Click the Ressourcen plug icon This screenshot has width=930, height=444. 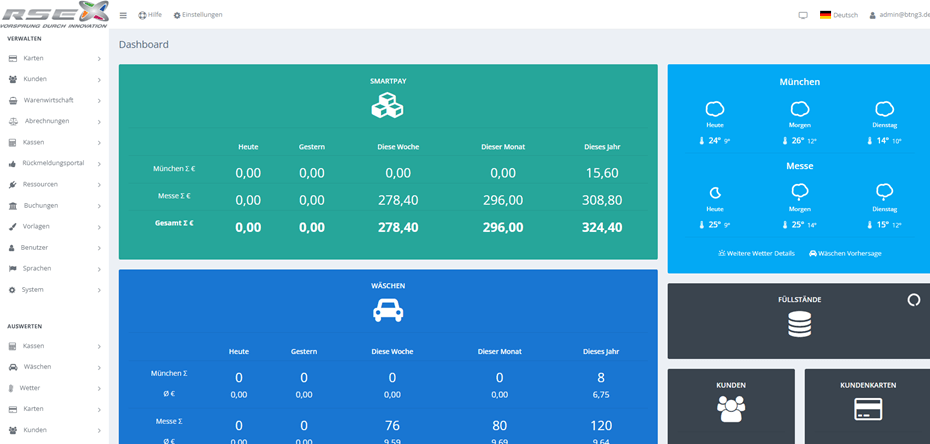click(12, 185)
